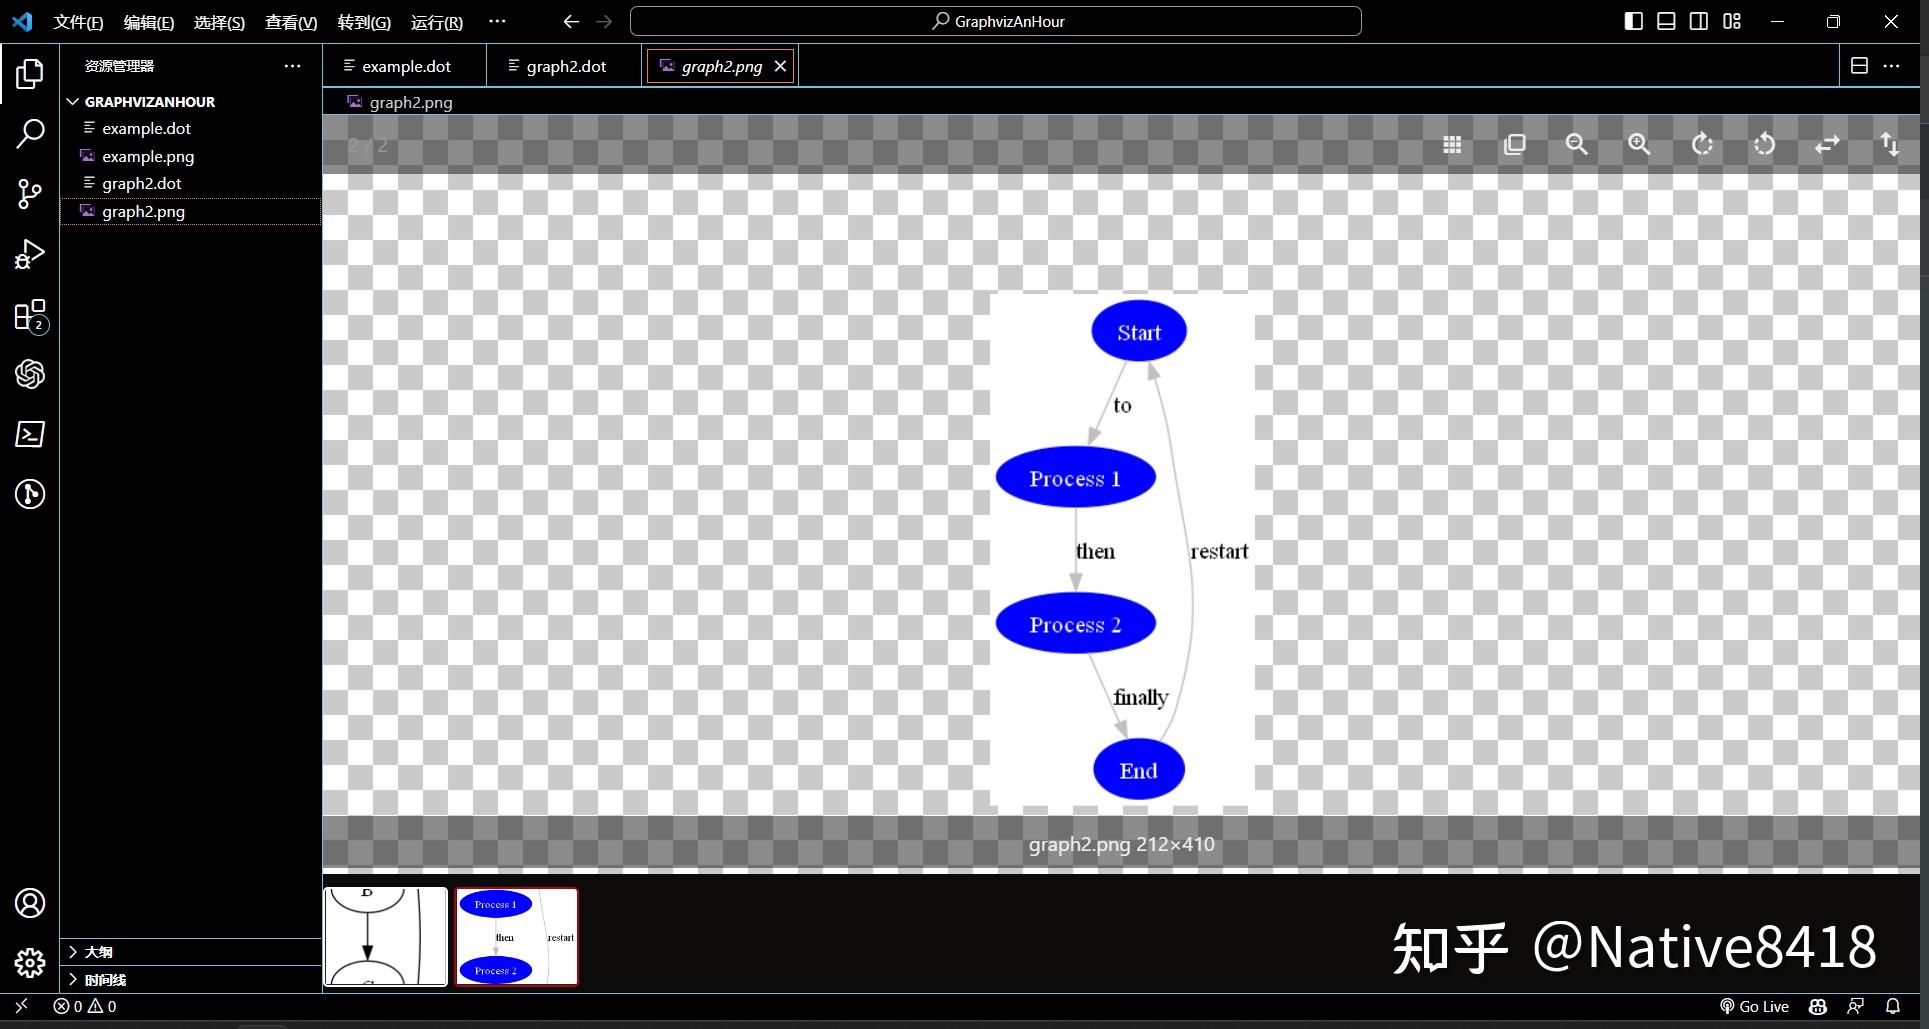1929x1029 pixels.
Task: Select the first image thumbnail below
Action: pyautogui.click(x=384, y=936)
